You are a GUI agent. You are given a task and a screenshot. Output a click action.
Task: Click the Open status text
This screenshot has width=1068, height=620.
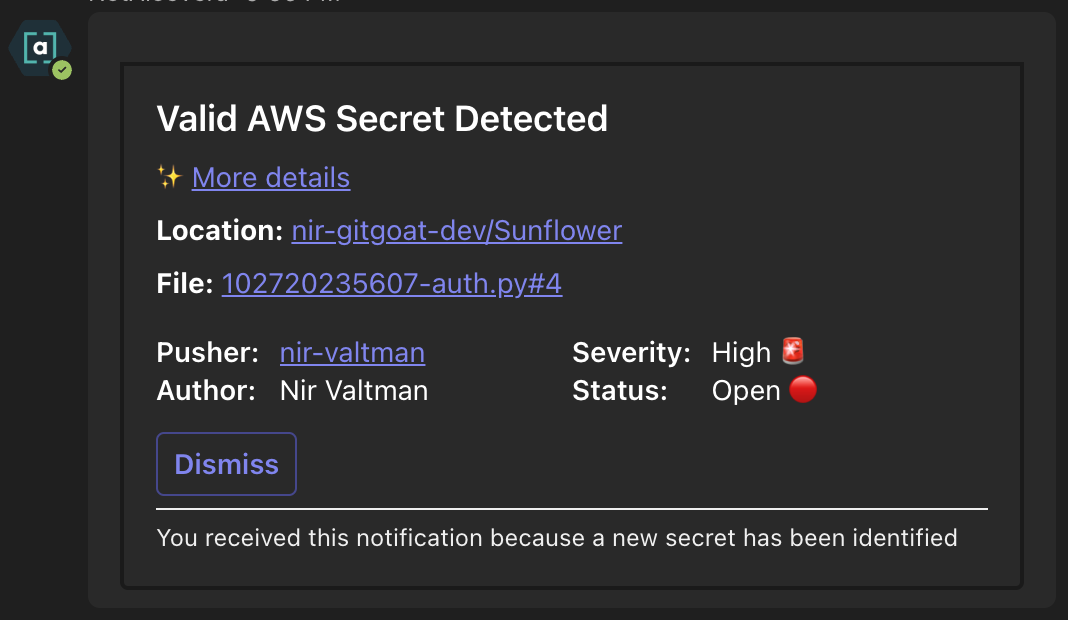click(x=746, y=390)
